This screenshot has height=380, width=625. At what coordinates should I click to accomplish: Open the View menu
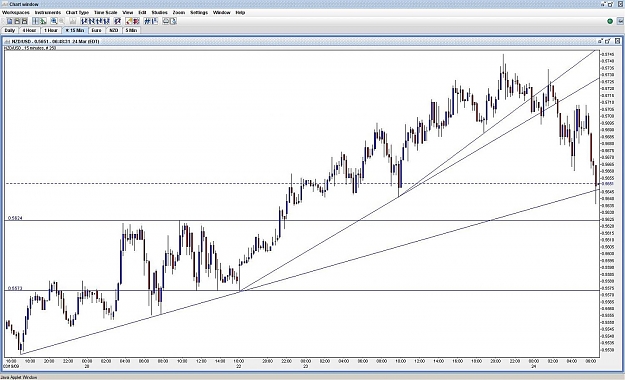128,12
